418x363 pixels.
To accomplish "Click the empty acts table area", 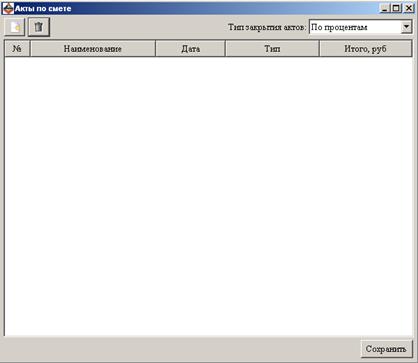I will click(209, 197).
